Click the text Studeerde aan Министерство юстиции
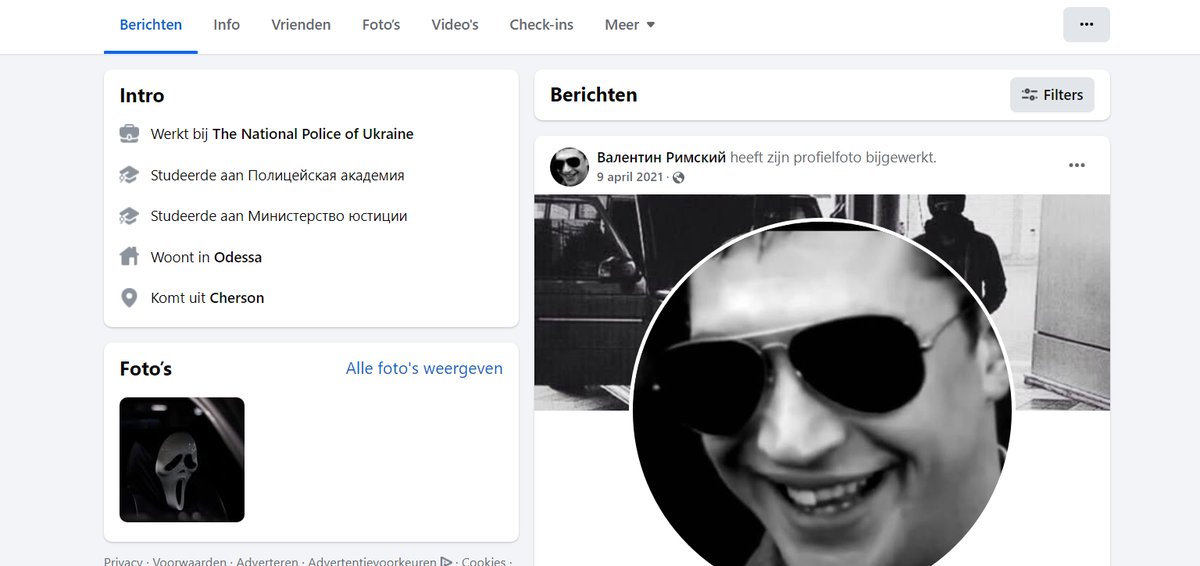 (x=279, y=216)
